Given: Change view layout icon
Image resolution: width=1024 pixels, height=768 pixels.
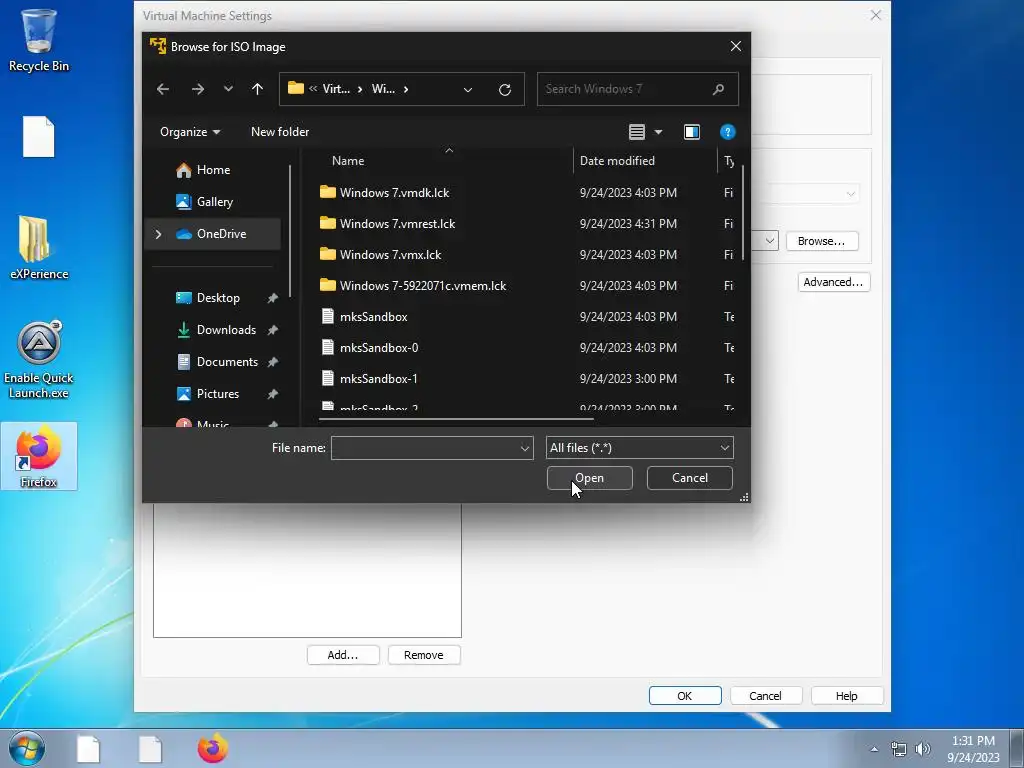Looking at the screenshot, I should coord(637,132).
